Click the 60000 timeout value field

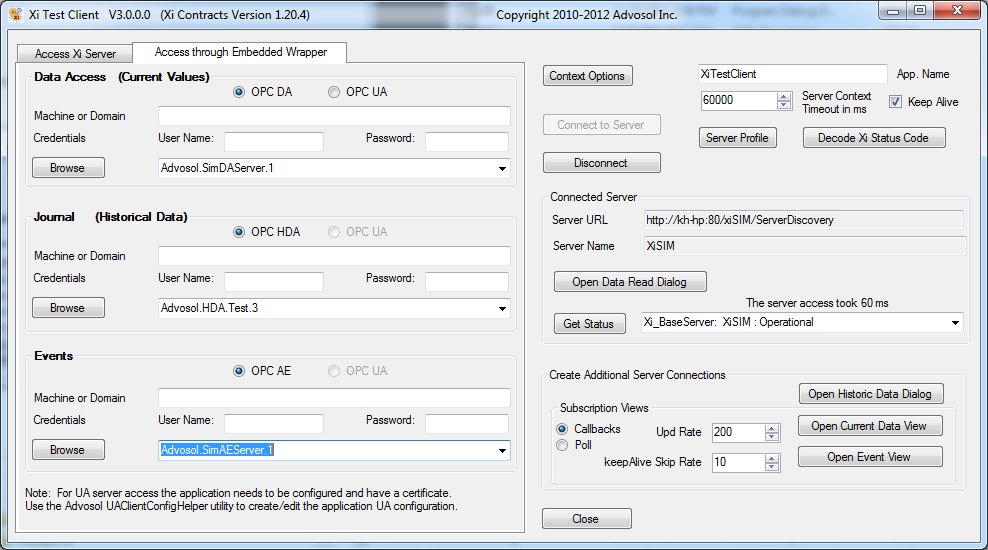tap(739, 101)
